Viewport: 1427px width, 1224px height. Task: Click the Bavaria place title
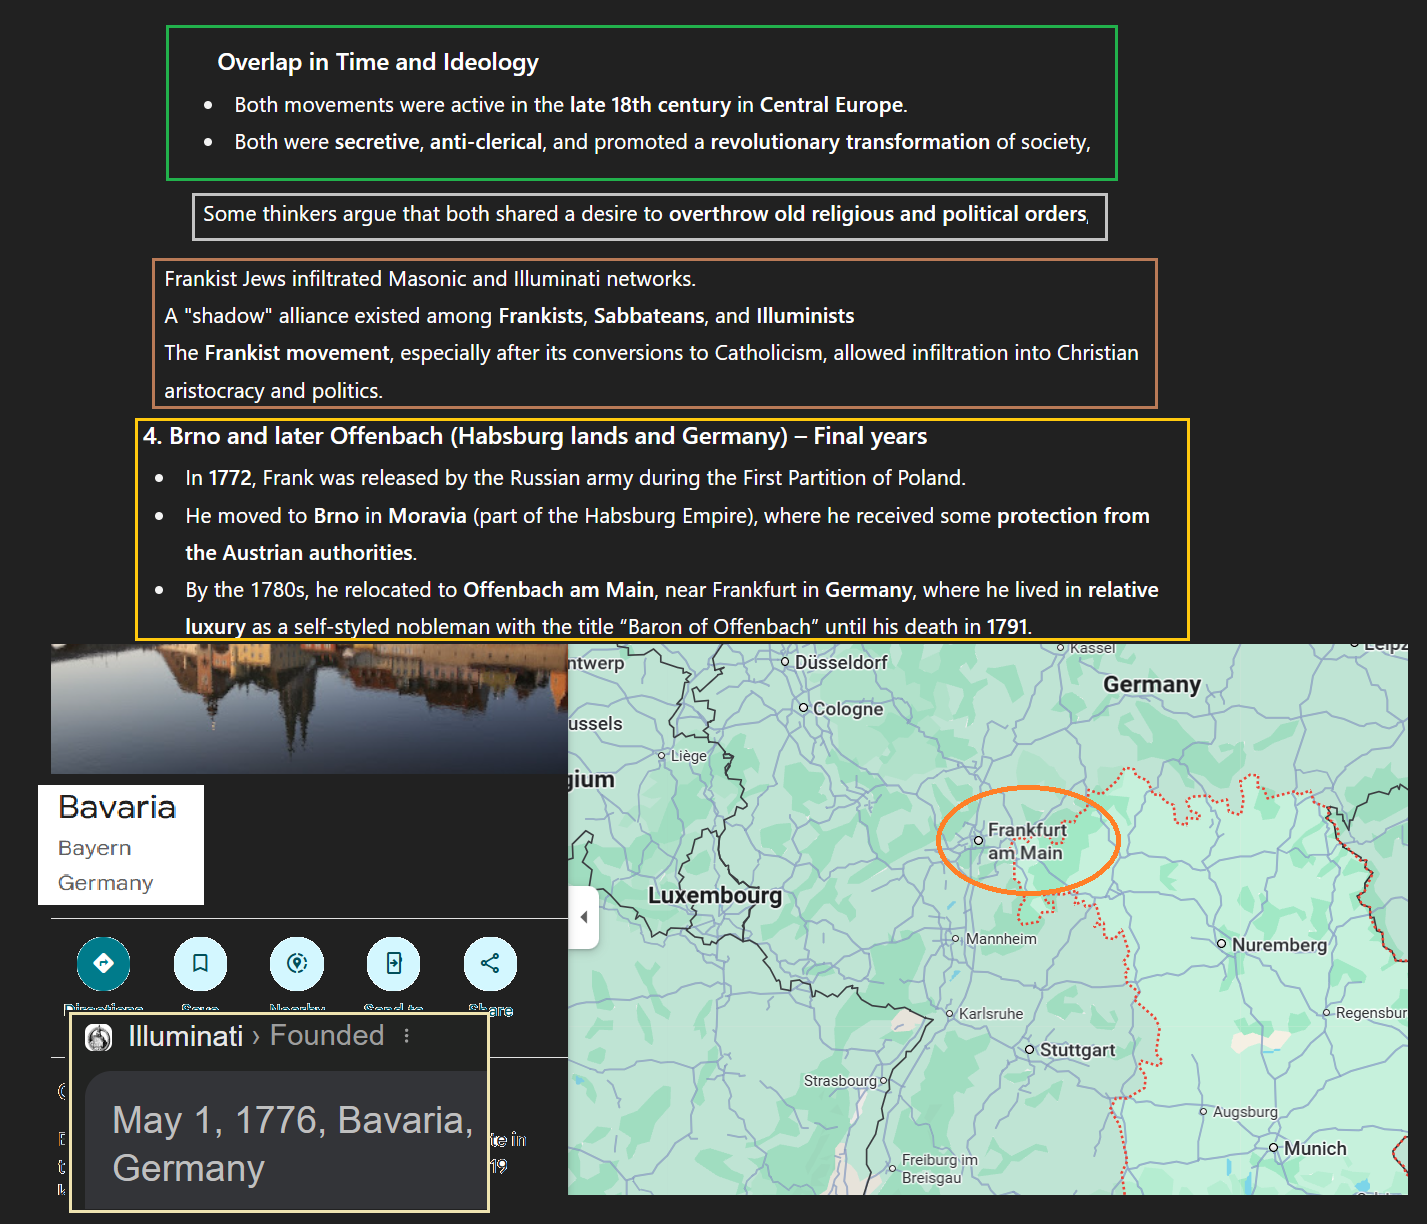[117, 807]
